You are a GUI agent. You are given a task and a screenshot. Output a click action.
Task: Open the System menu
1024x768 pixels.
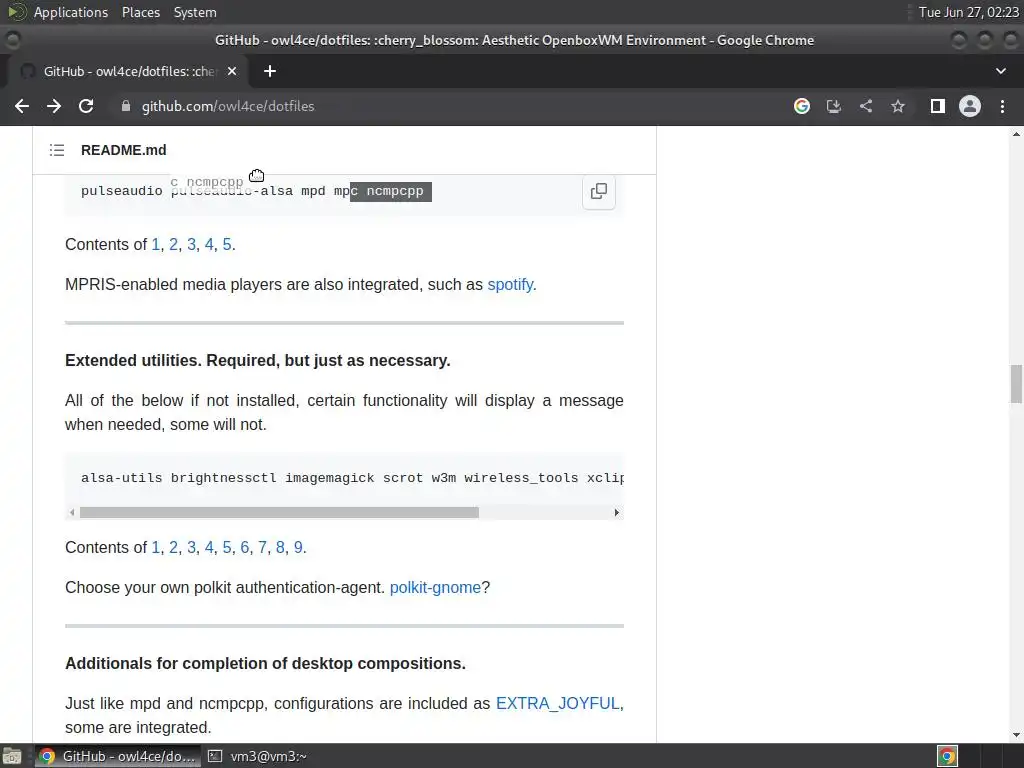click(x=195, y=12)
